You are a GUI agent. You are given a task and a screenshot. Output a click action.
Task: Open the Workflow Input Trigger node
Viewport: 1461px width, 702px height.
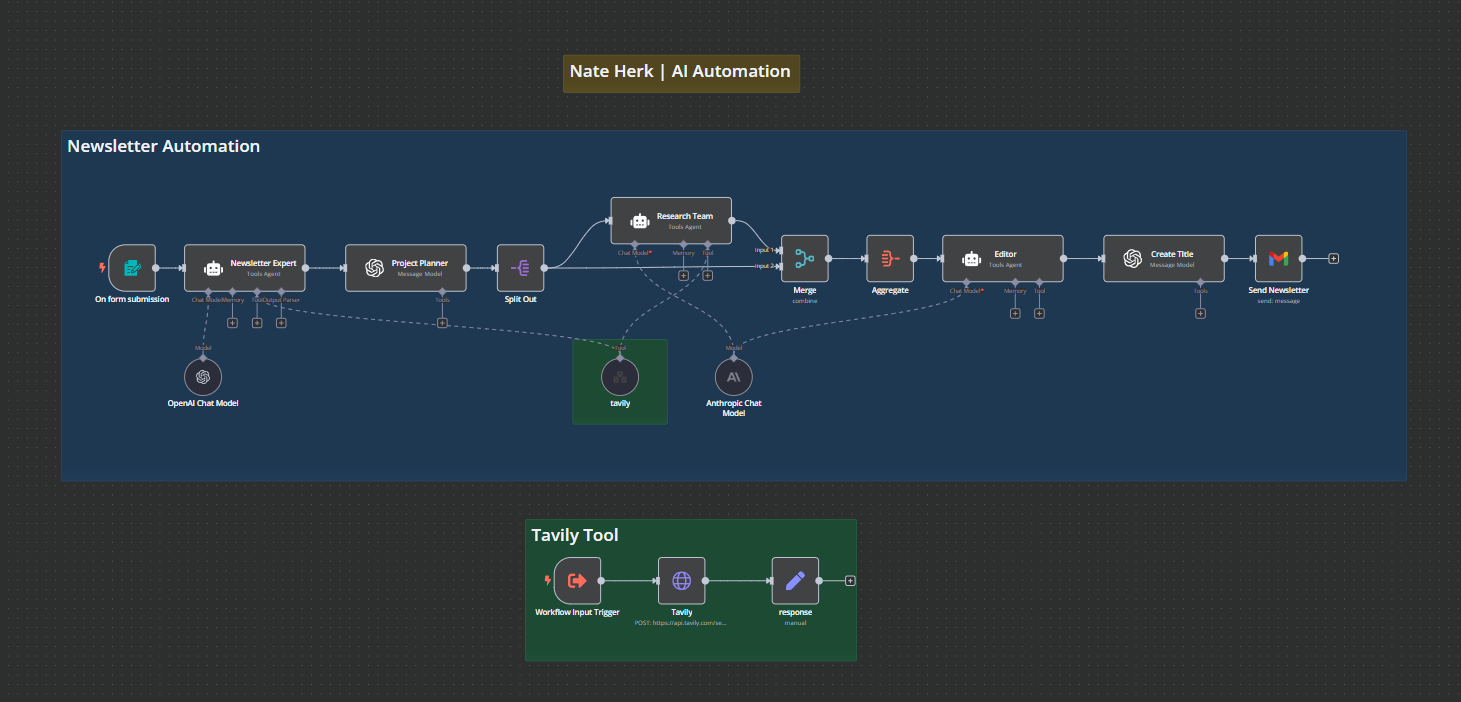click(x=577, y=581)
